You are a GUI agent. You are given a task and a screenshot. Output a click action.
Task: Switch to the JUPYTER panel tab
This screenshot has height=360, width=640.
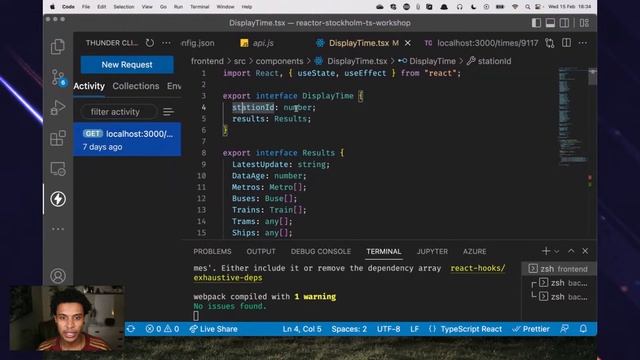click(432, 251)
